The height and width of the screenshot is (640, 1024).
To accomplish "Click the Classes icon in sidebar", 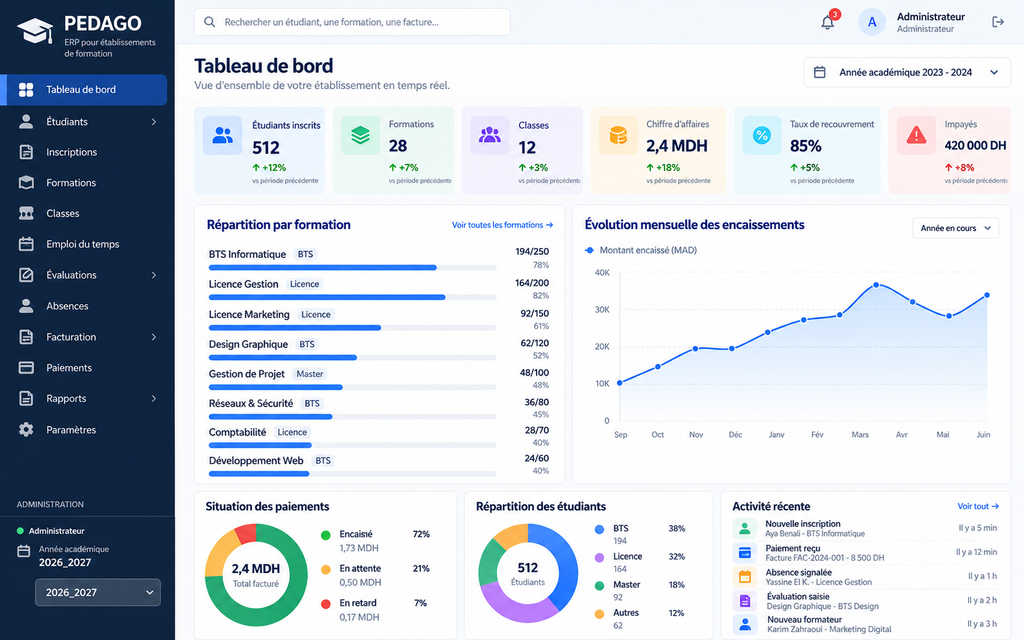I will coord(26,214).
